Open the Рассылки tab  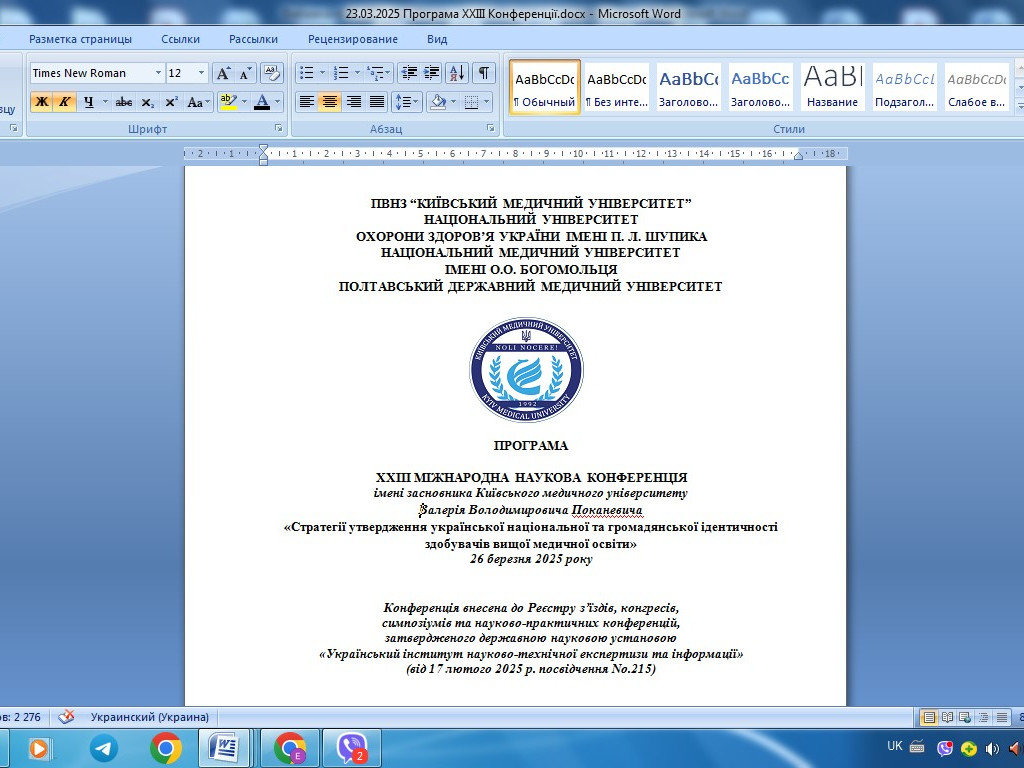[253, 39]
